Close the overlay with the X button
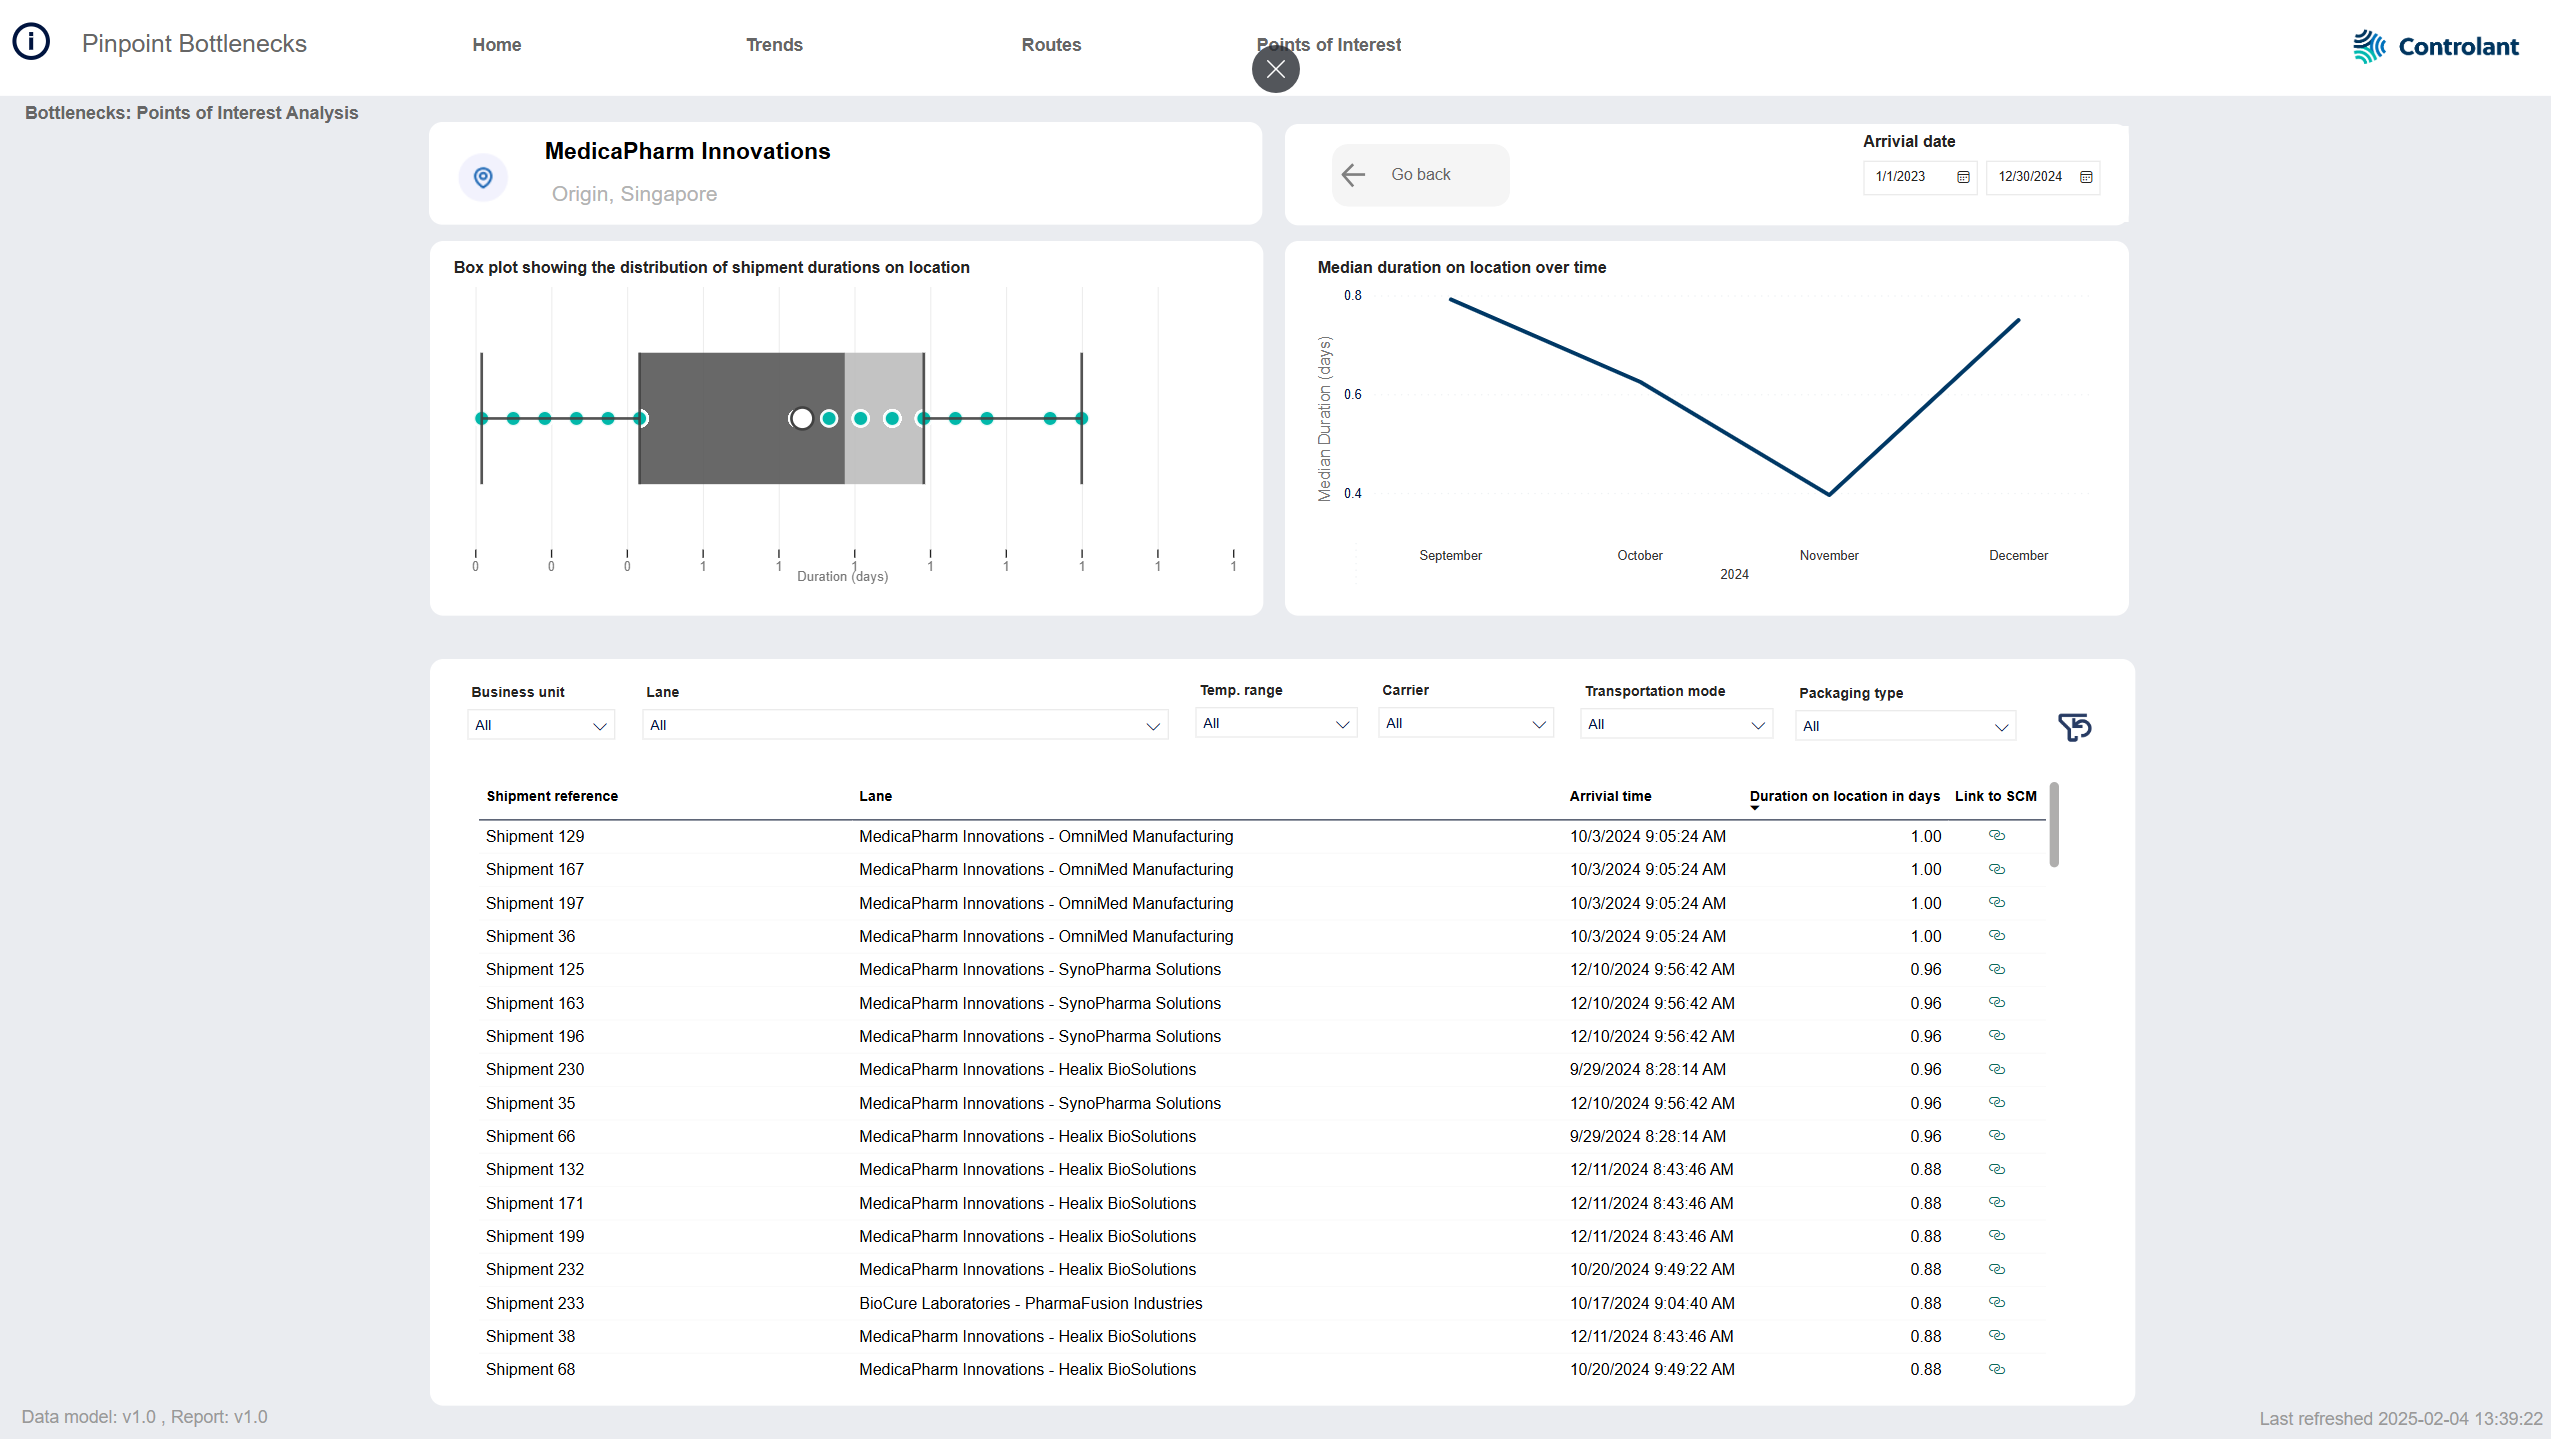Screen dimensions: 2551x1439 [1275, 69]
